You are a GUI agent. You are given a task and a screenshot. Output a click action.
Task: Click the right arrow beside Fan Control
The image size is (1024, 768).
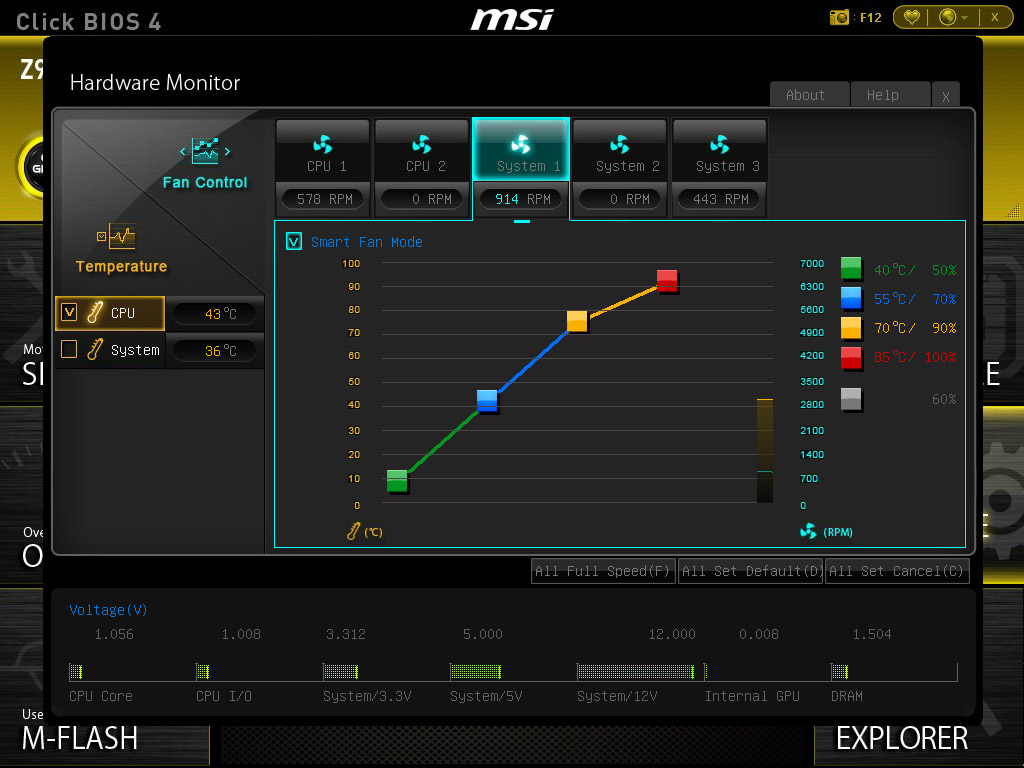point(227,152)
